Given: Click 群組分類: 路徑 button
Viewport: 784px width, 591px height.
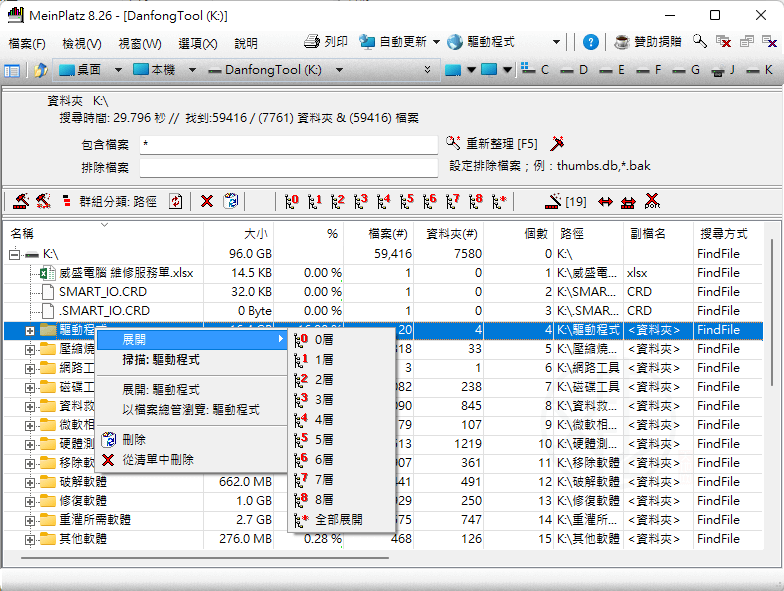Looking at the screenshot, I should [118, 201].
